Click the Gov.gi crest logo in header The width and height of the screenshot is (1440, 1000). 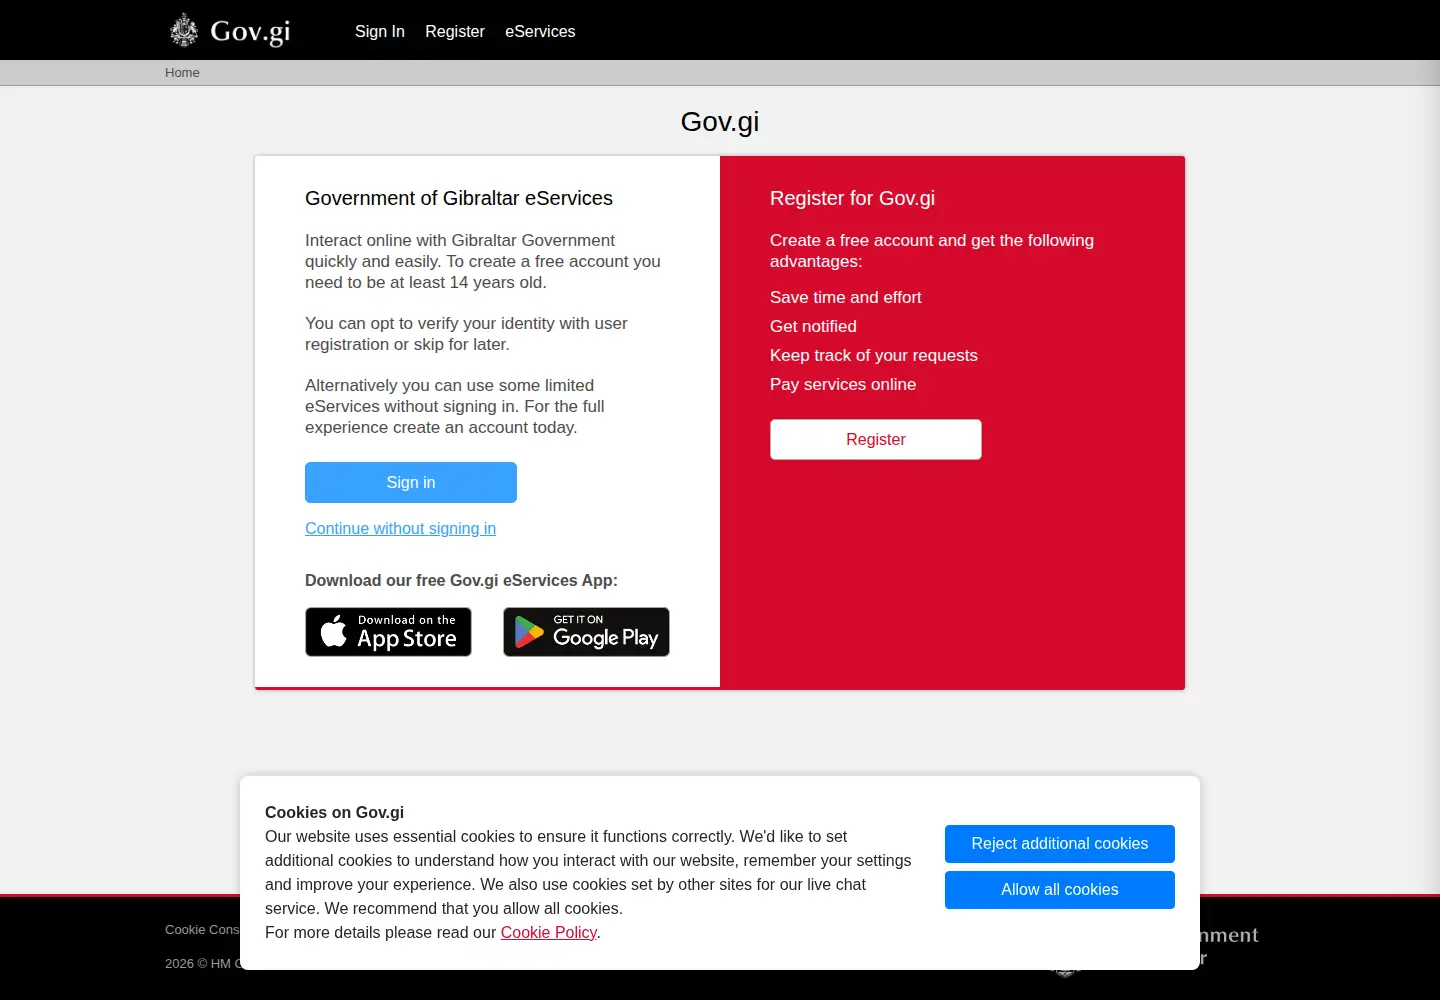tap(230, 31)
